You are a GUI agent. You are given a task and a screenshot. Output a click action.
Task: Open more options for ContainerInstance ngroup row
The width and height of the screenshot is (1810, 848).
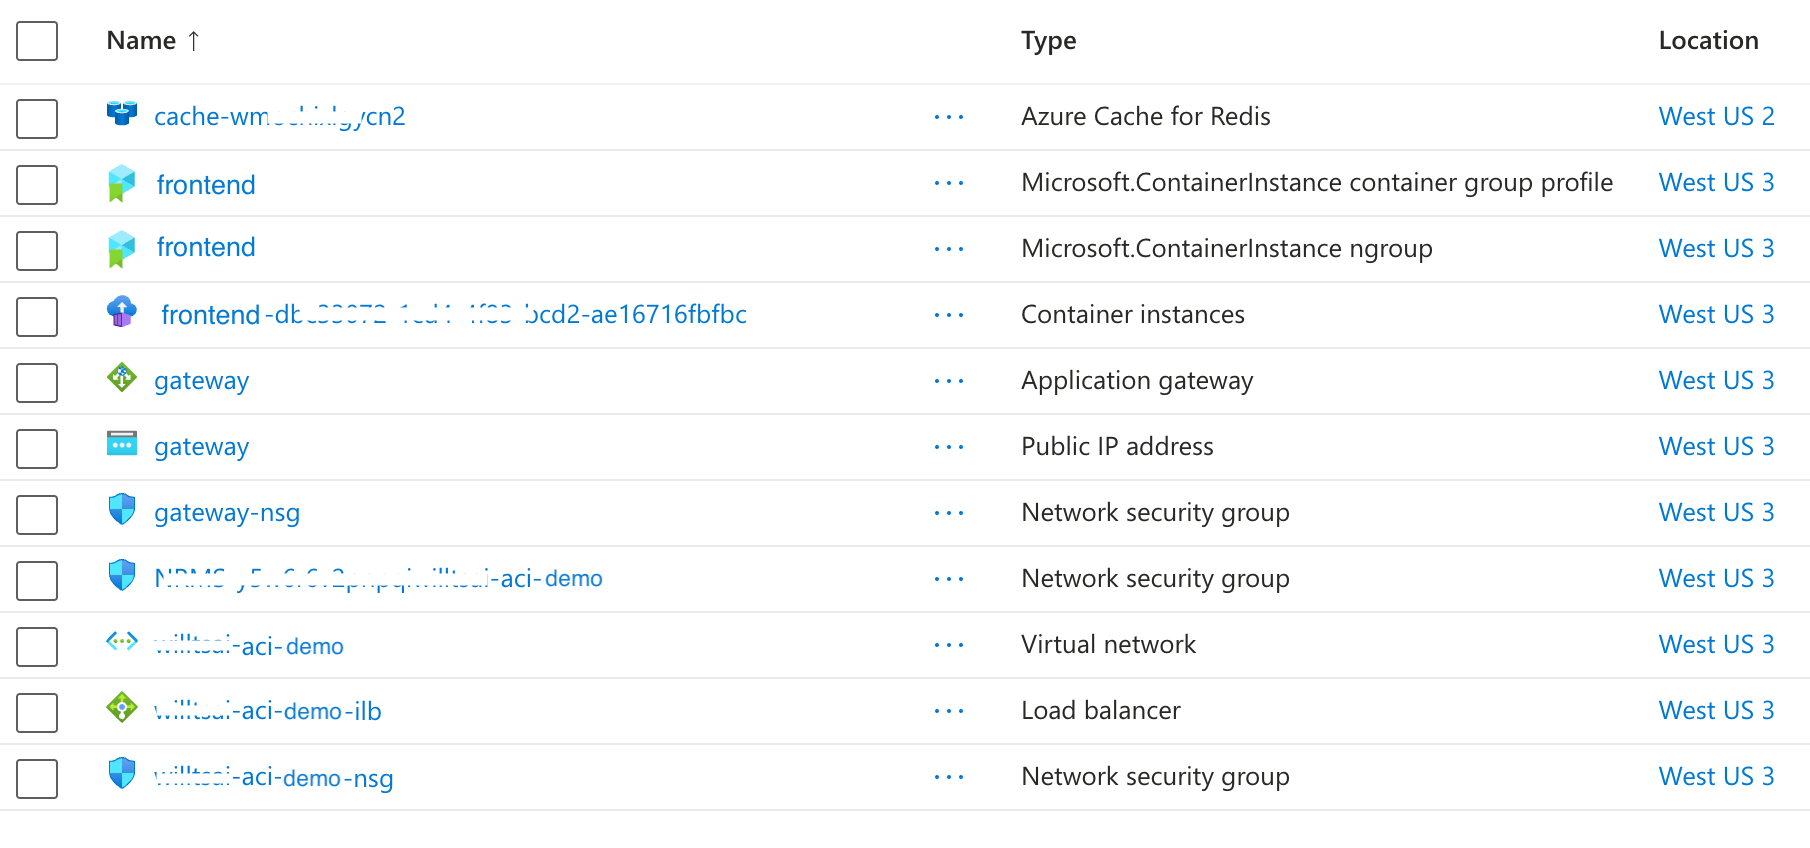click(x=948, y=249)
